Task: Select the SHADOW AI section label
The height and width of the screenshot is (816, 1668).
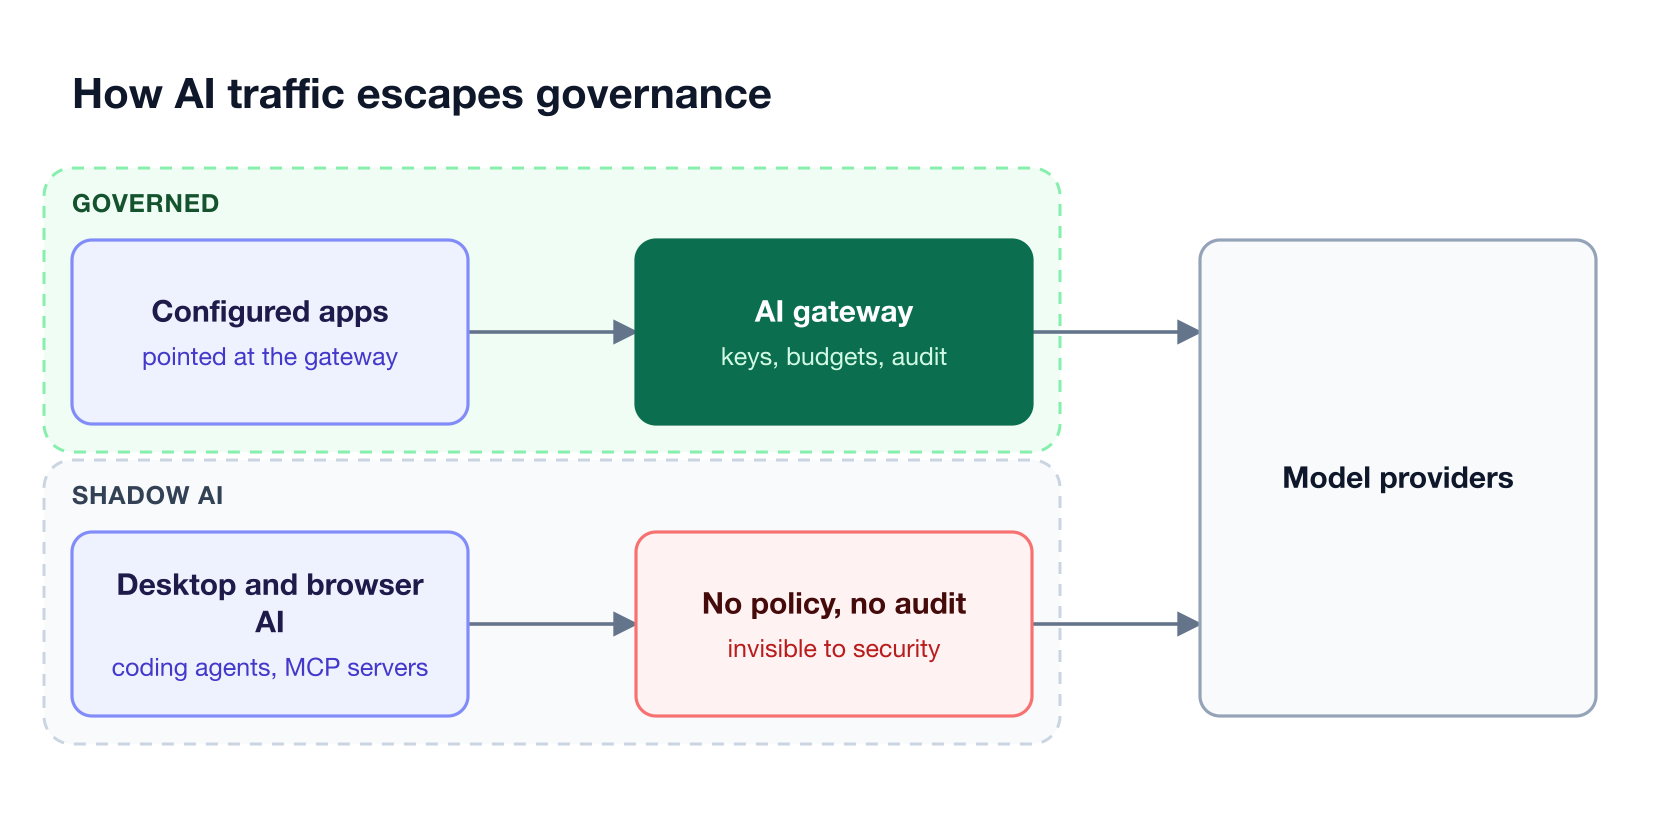Action: click(148, 496)
